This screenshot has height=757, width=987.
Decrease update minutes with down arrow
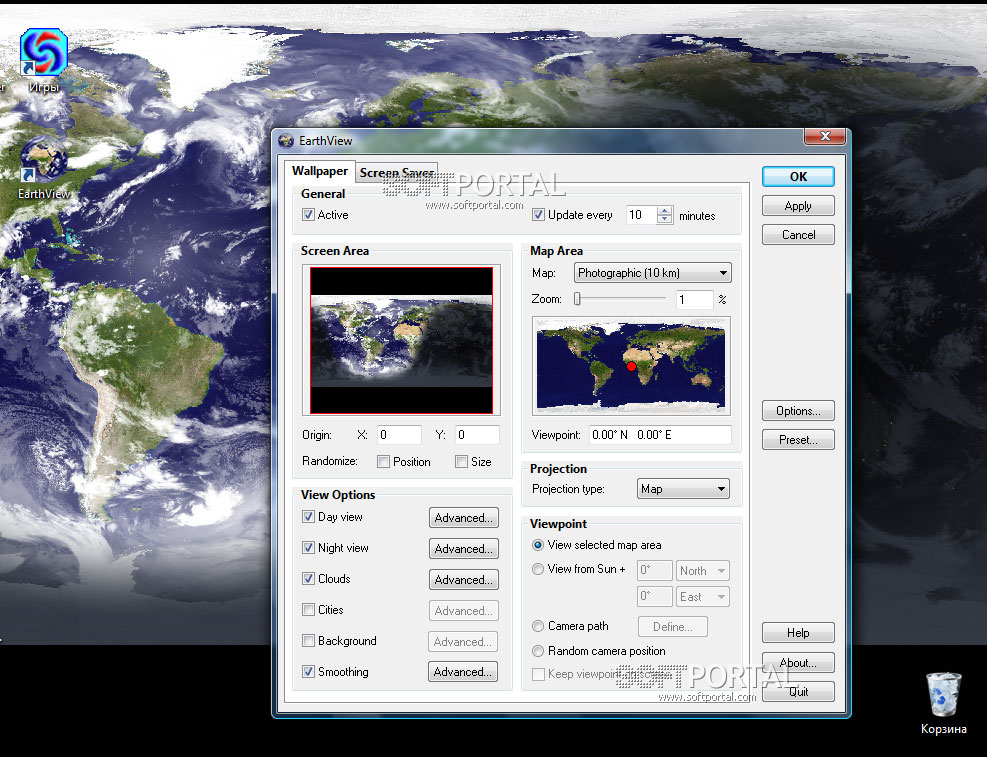665,220
